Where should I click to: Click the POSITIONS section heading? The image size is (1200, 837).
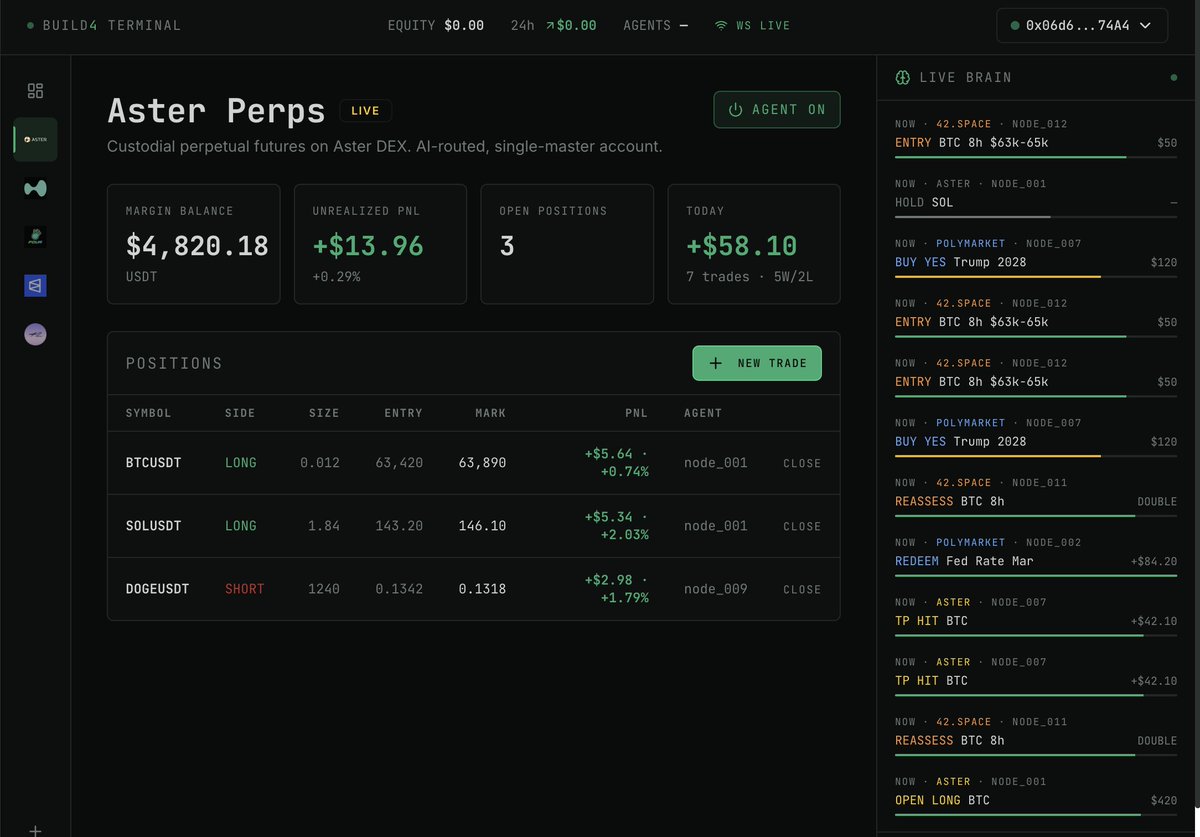click(174, 363)
